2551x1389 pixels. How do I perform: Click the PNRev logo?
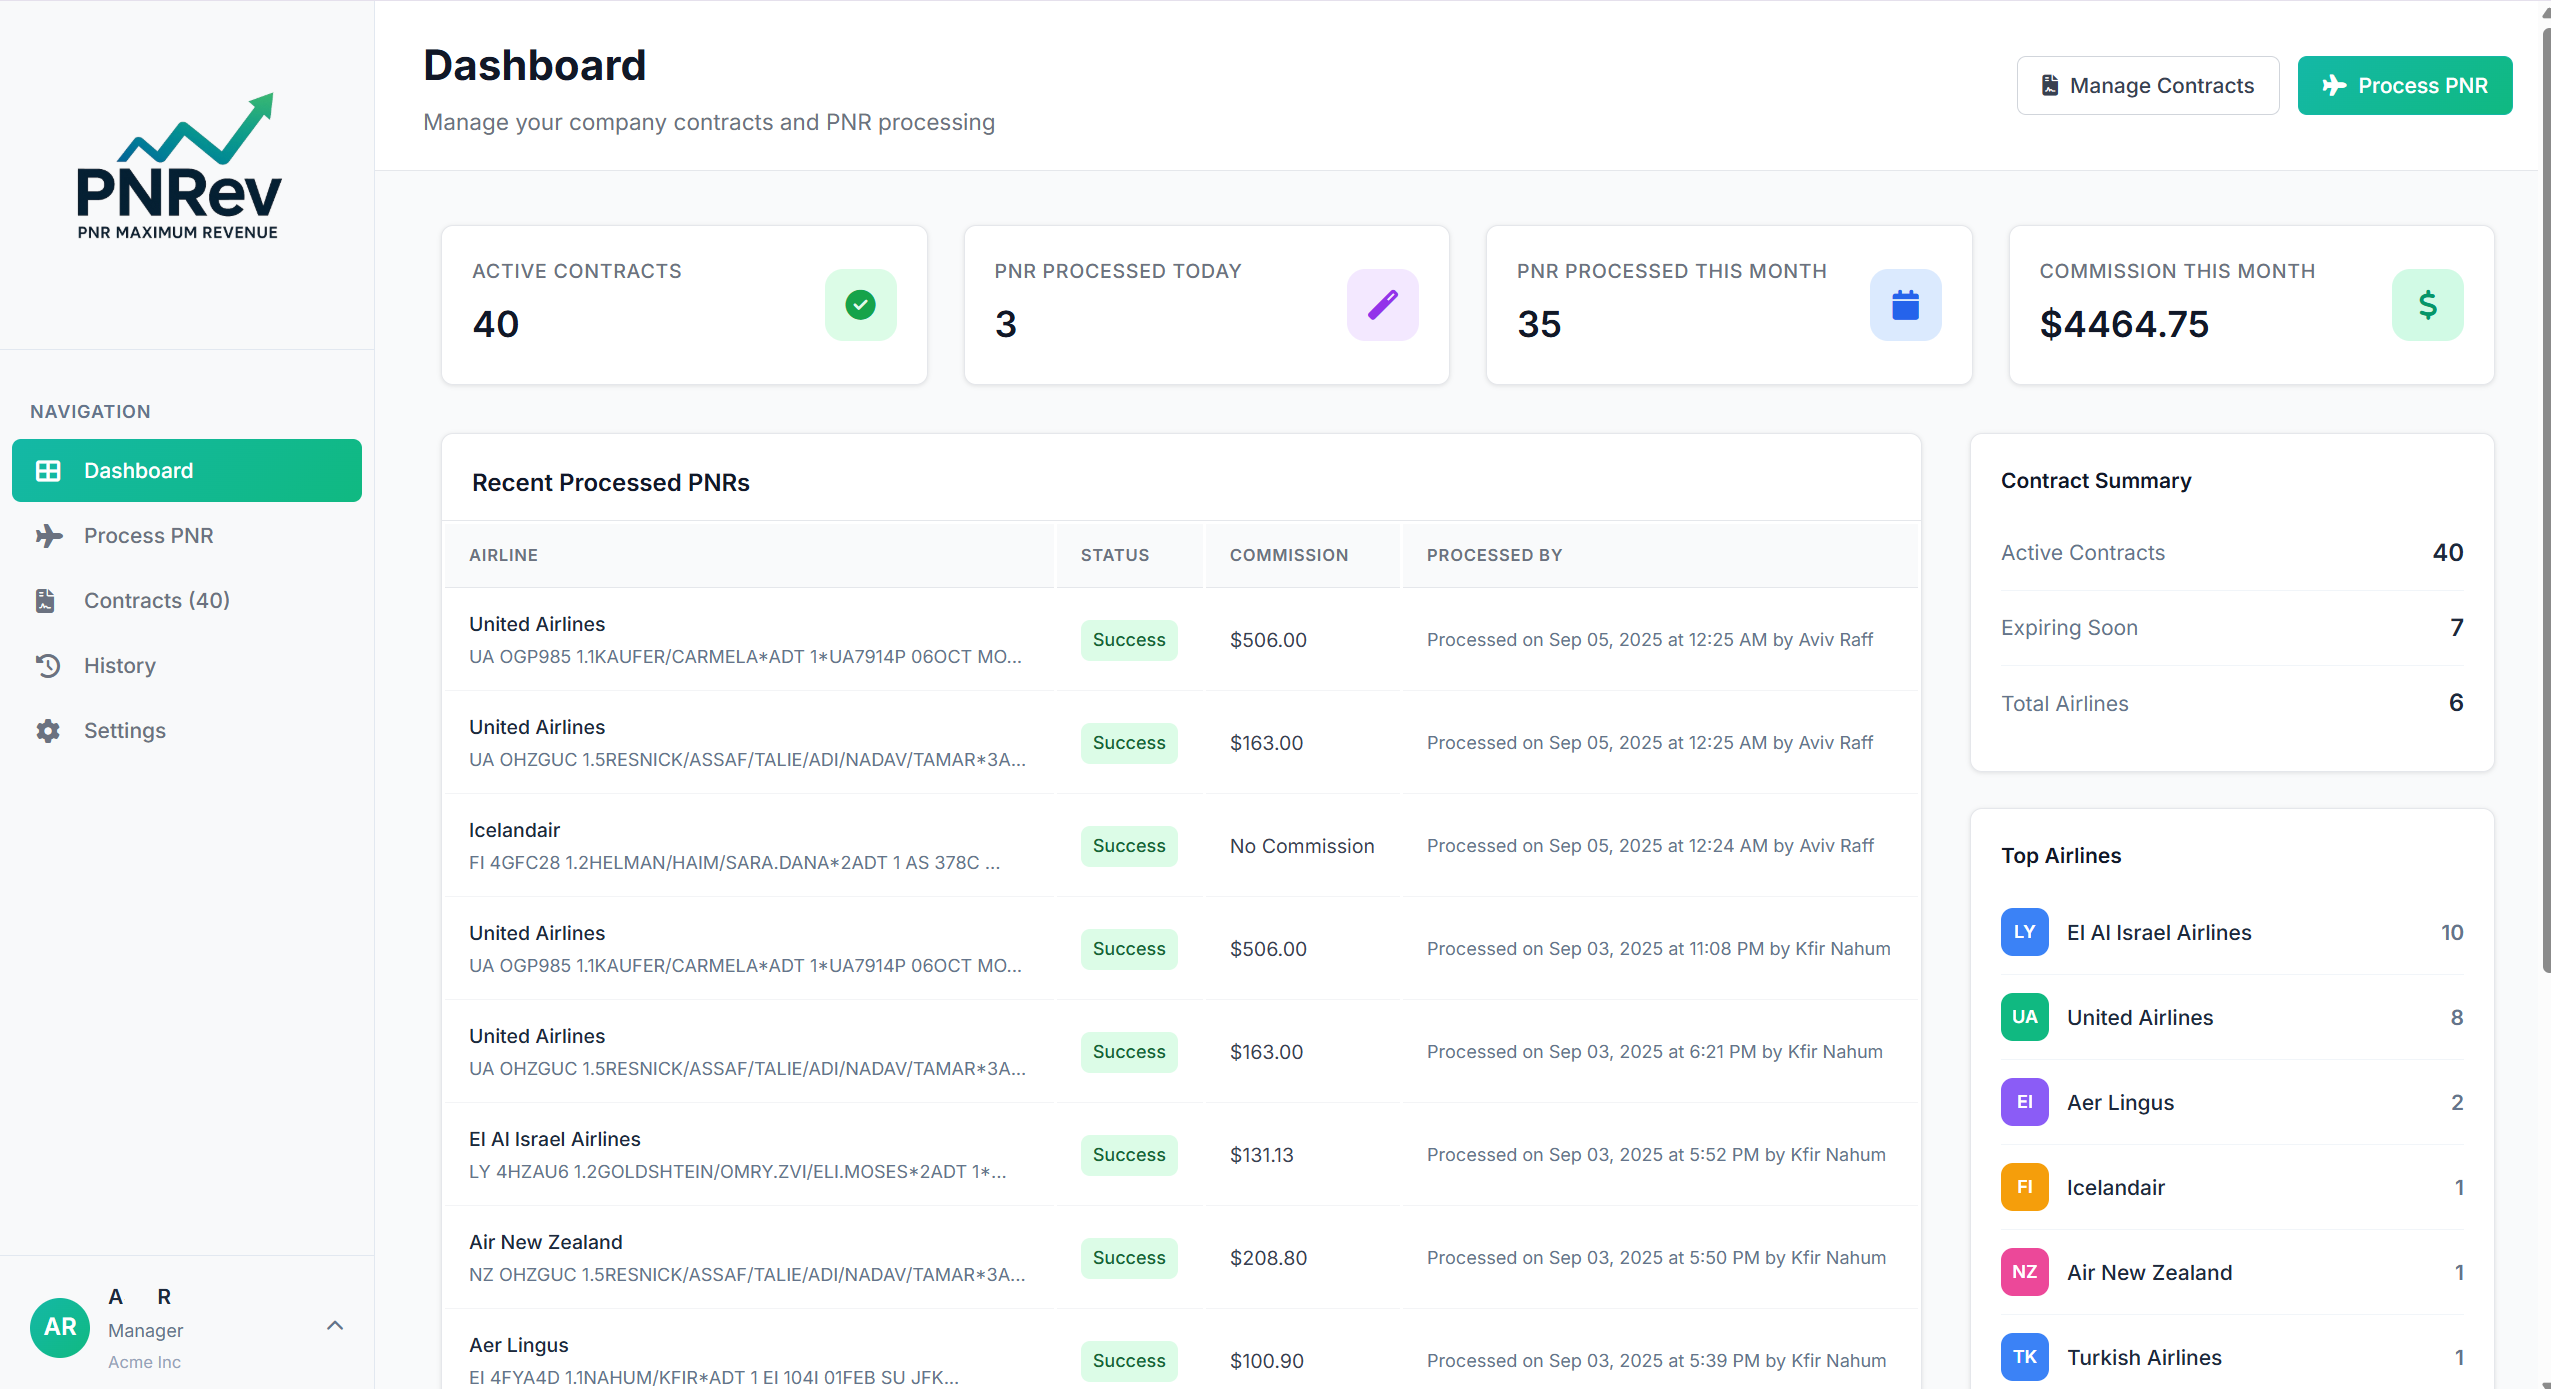178,168
